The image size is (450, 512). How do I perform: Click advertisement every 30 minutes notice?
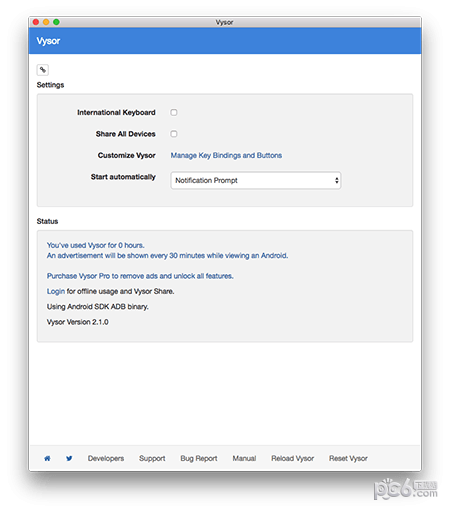click(x=167, y=256)
